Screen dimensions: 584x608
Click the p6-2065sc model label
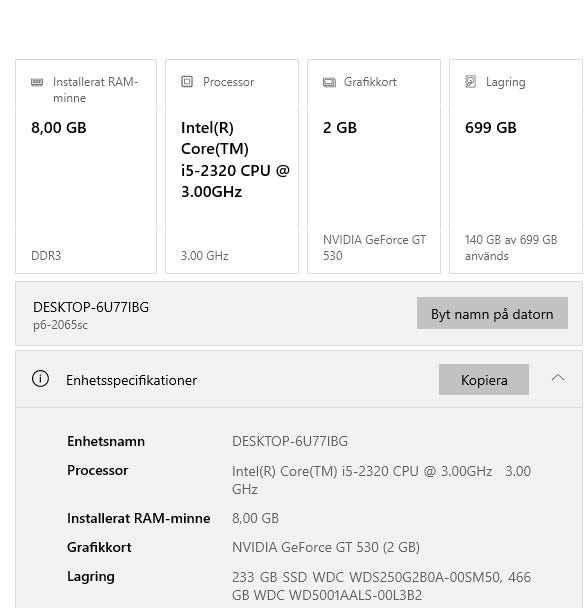pos(60,325)
